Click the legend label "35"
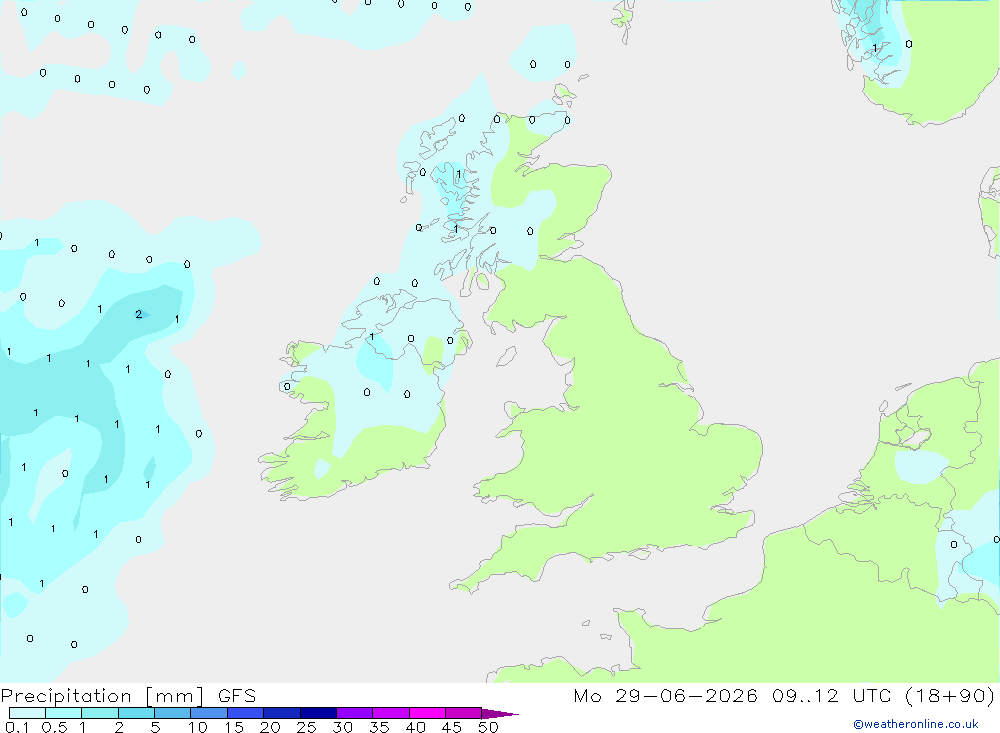Image resolution: width=1000 pixels, height=733 pixels. 379,727
